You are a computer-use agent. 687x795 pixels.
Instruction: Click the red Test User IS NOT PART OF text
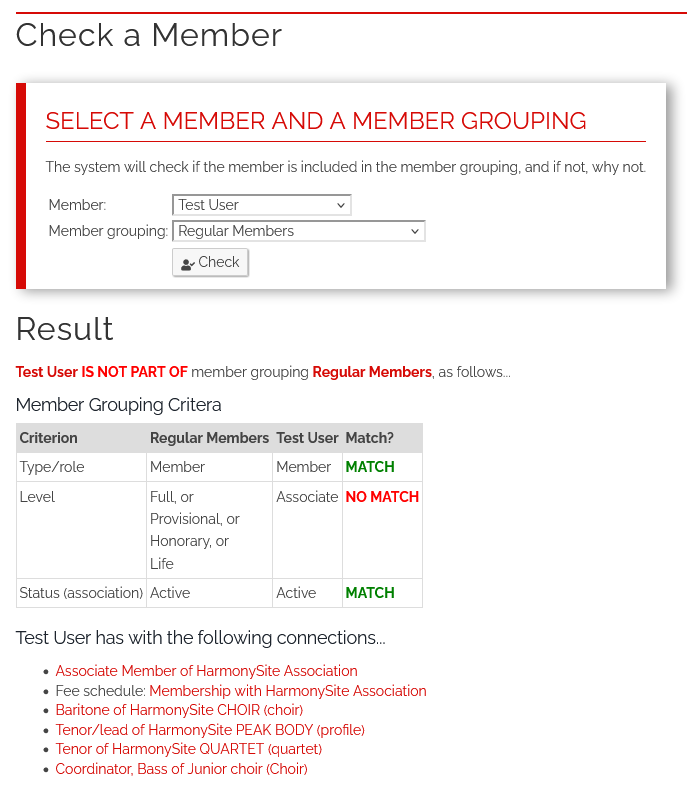[101, 372]
